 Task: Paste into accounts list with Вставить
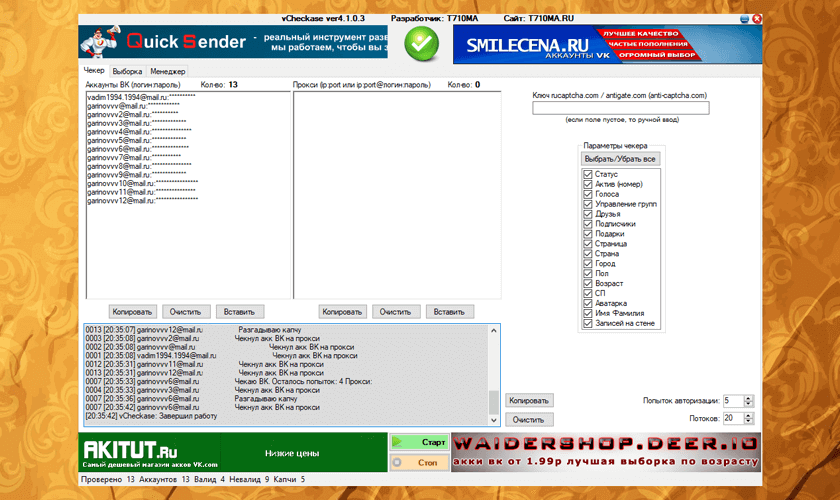[239, 311]
